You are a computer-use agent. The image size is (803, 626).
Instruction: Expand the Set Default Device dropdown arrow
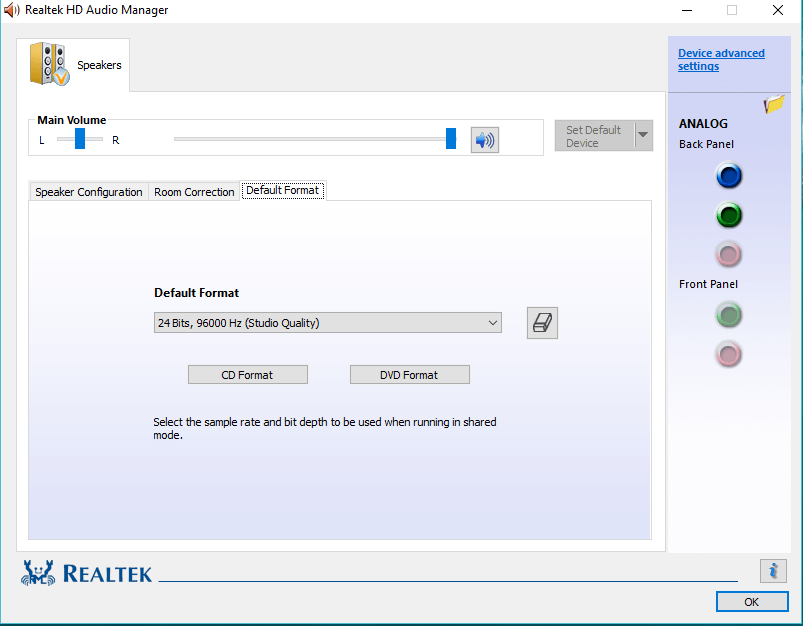(x=641, y=135)
